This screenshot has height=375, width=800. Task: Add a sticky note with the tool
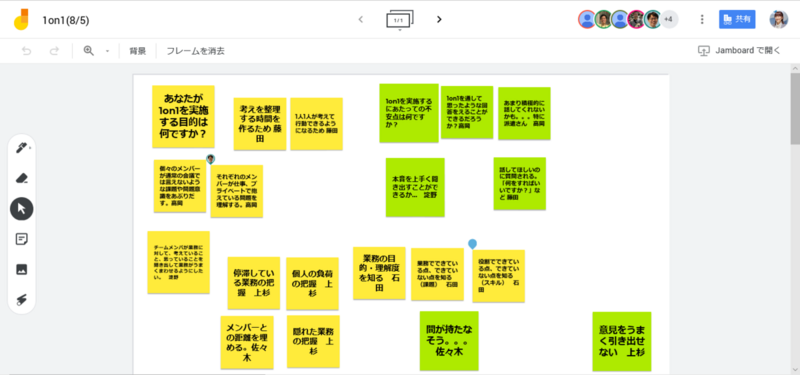point(21,239)
